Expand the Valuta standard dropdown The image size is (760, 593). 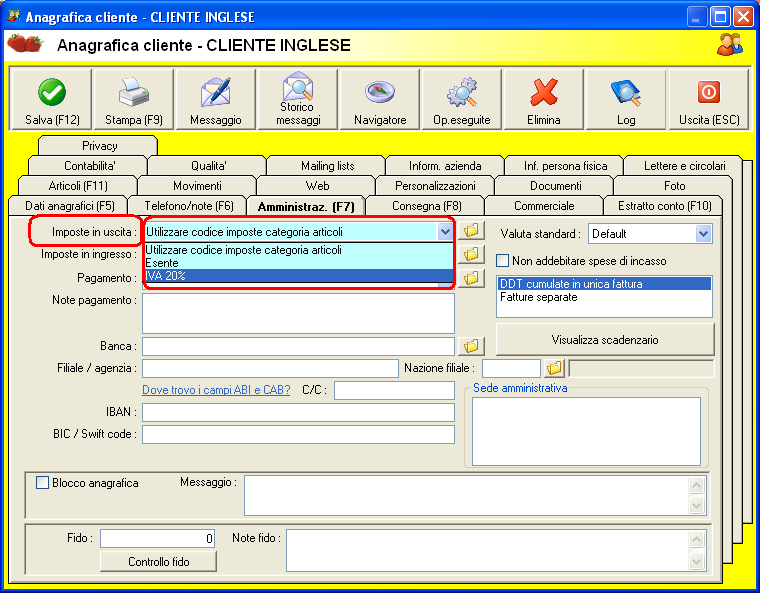(703, 233)
